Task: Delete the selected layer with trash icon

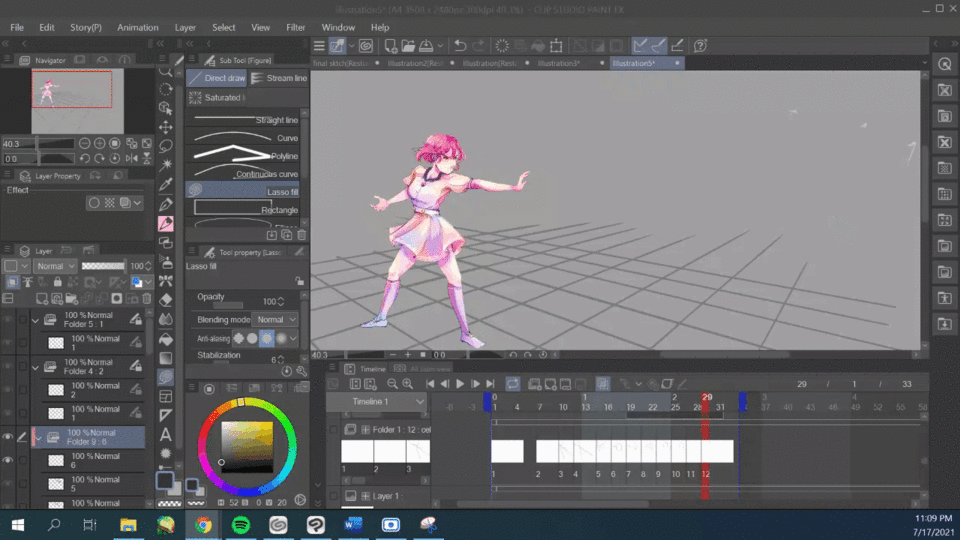Action: point(146,299)
